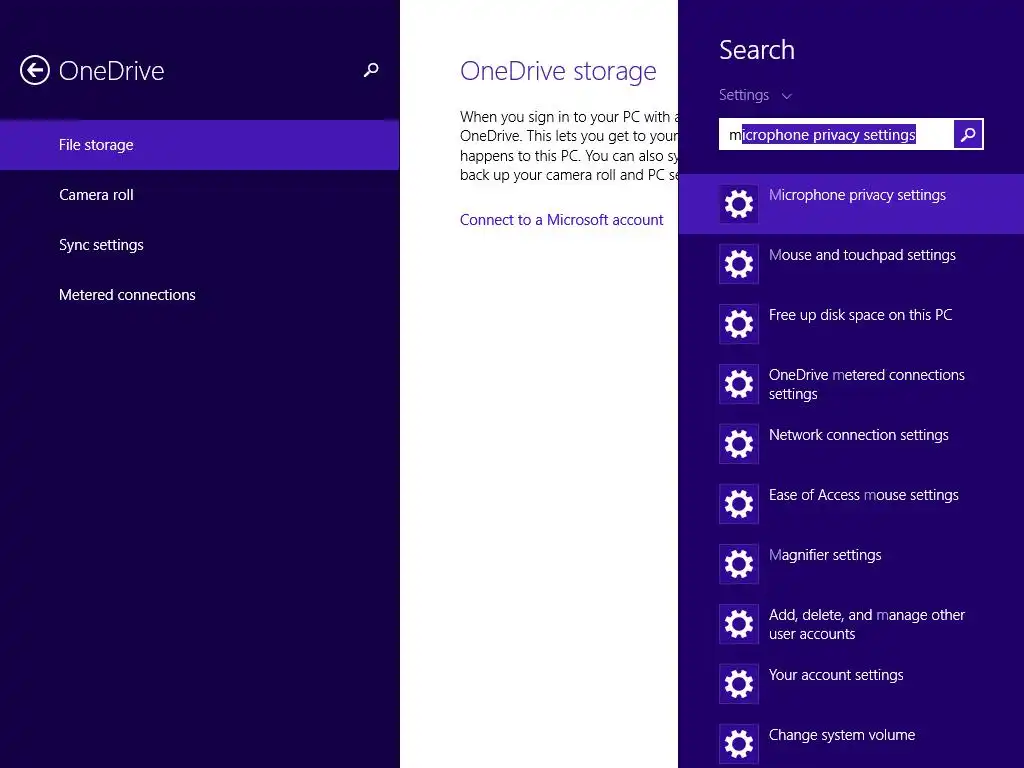Open Microphone privacy settings result
The height and width of the screenshot is (768, 1024).
click(851, 204)
